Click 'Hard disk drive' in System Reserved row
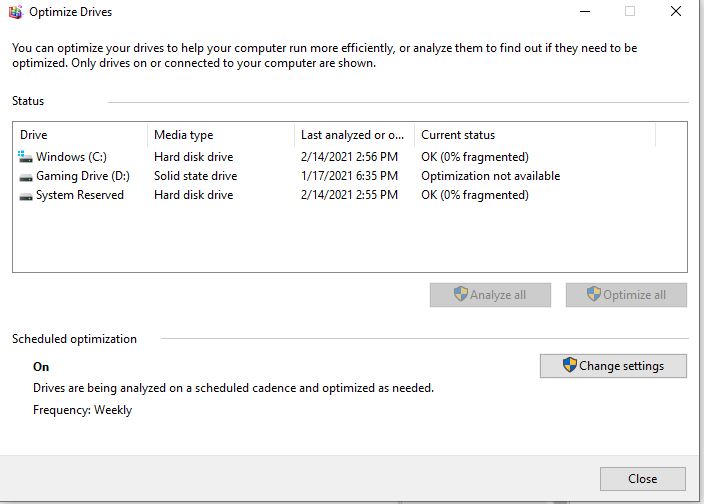Viewport: 704px width, 504px height. [194, 195]
